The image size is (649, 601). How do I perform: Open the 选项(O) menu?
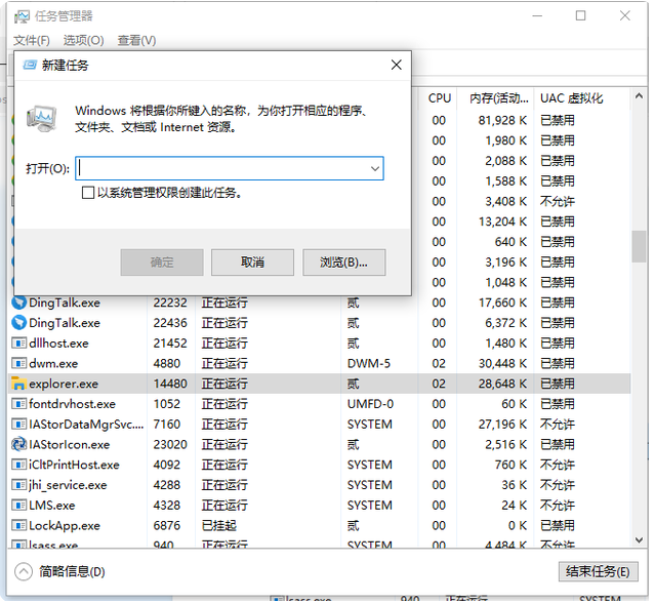tap(84, 41)
